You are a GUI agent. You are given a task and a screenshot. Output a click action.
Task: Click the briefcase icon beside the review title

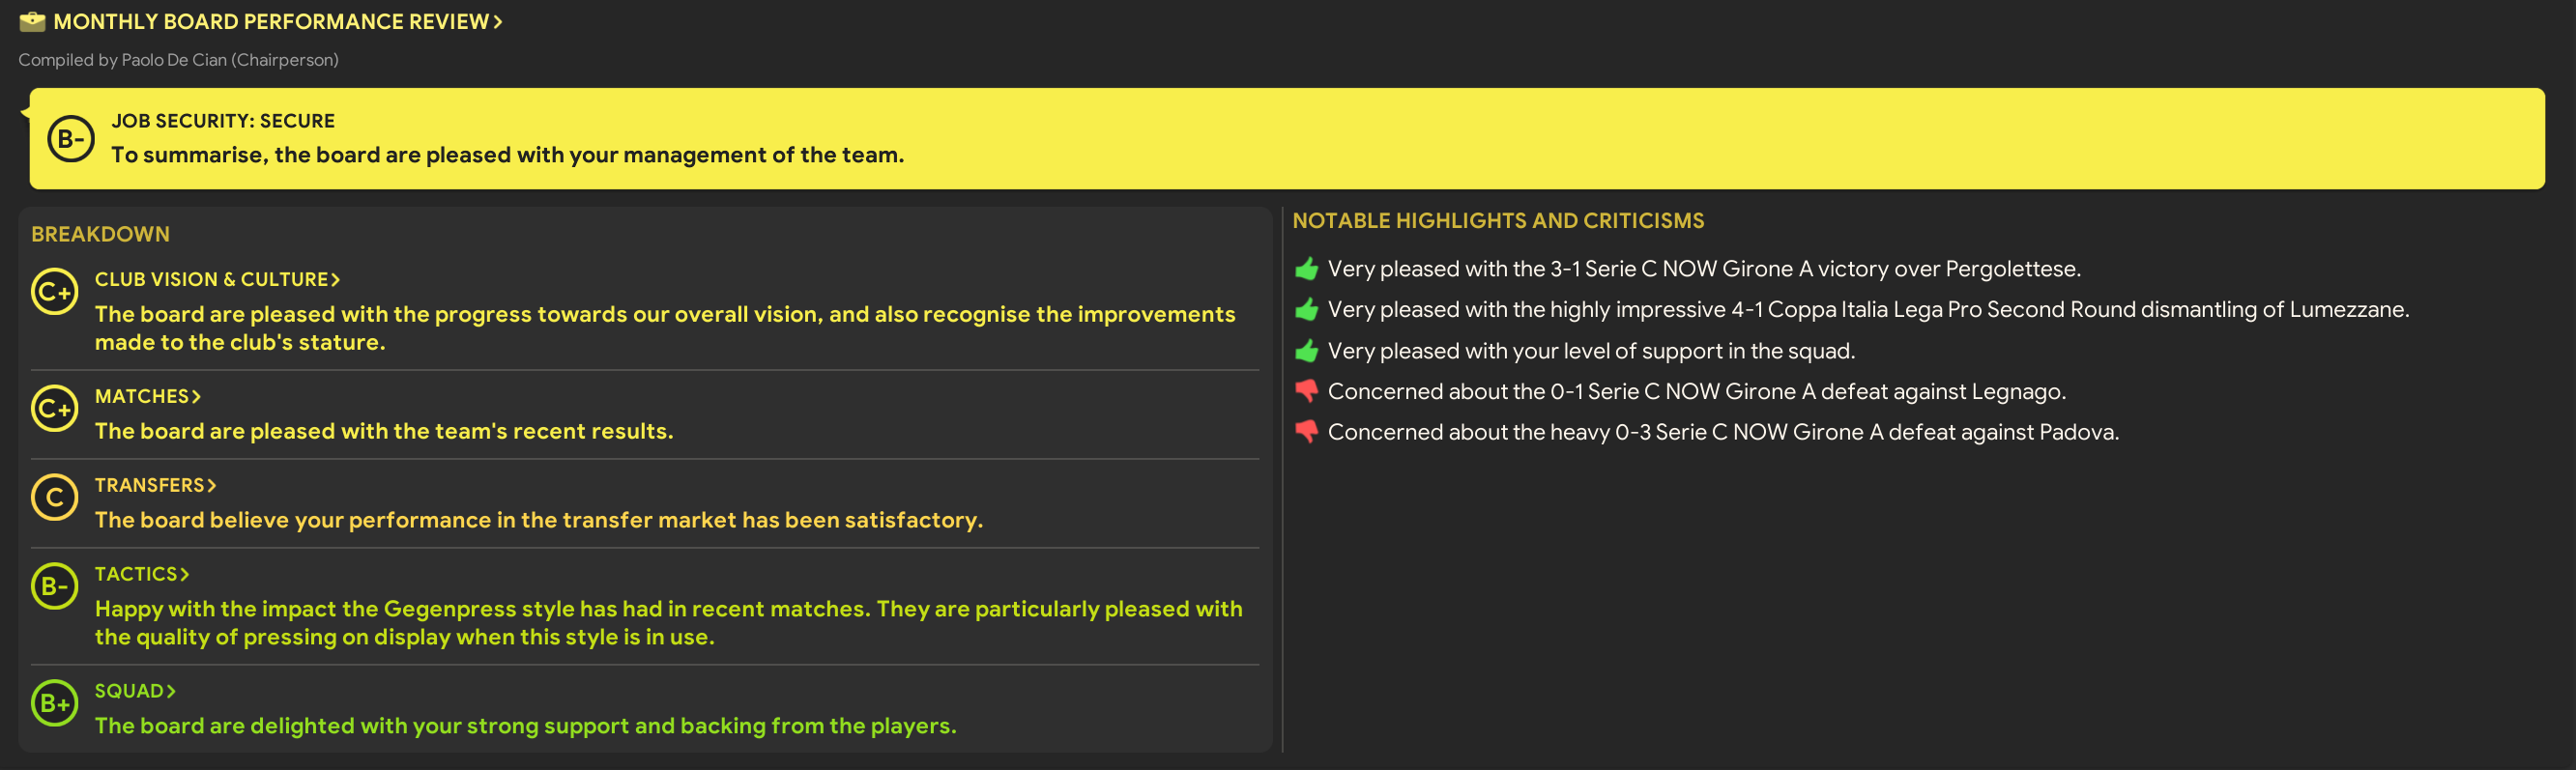32,21
